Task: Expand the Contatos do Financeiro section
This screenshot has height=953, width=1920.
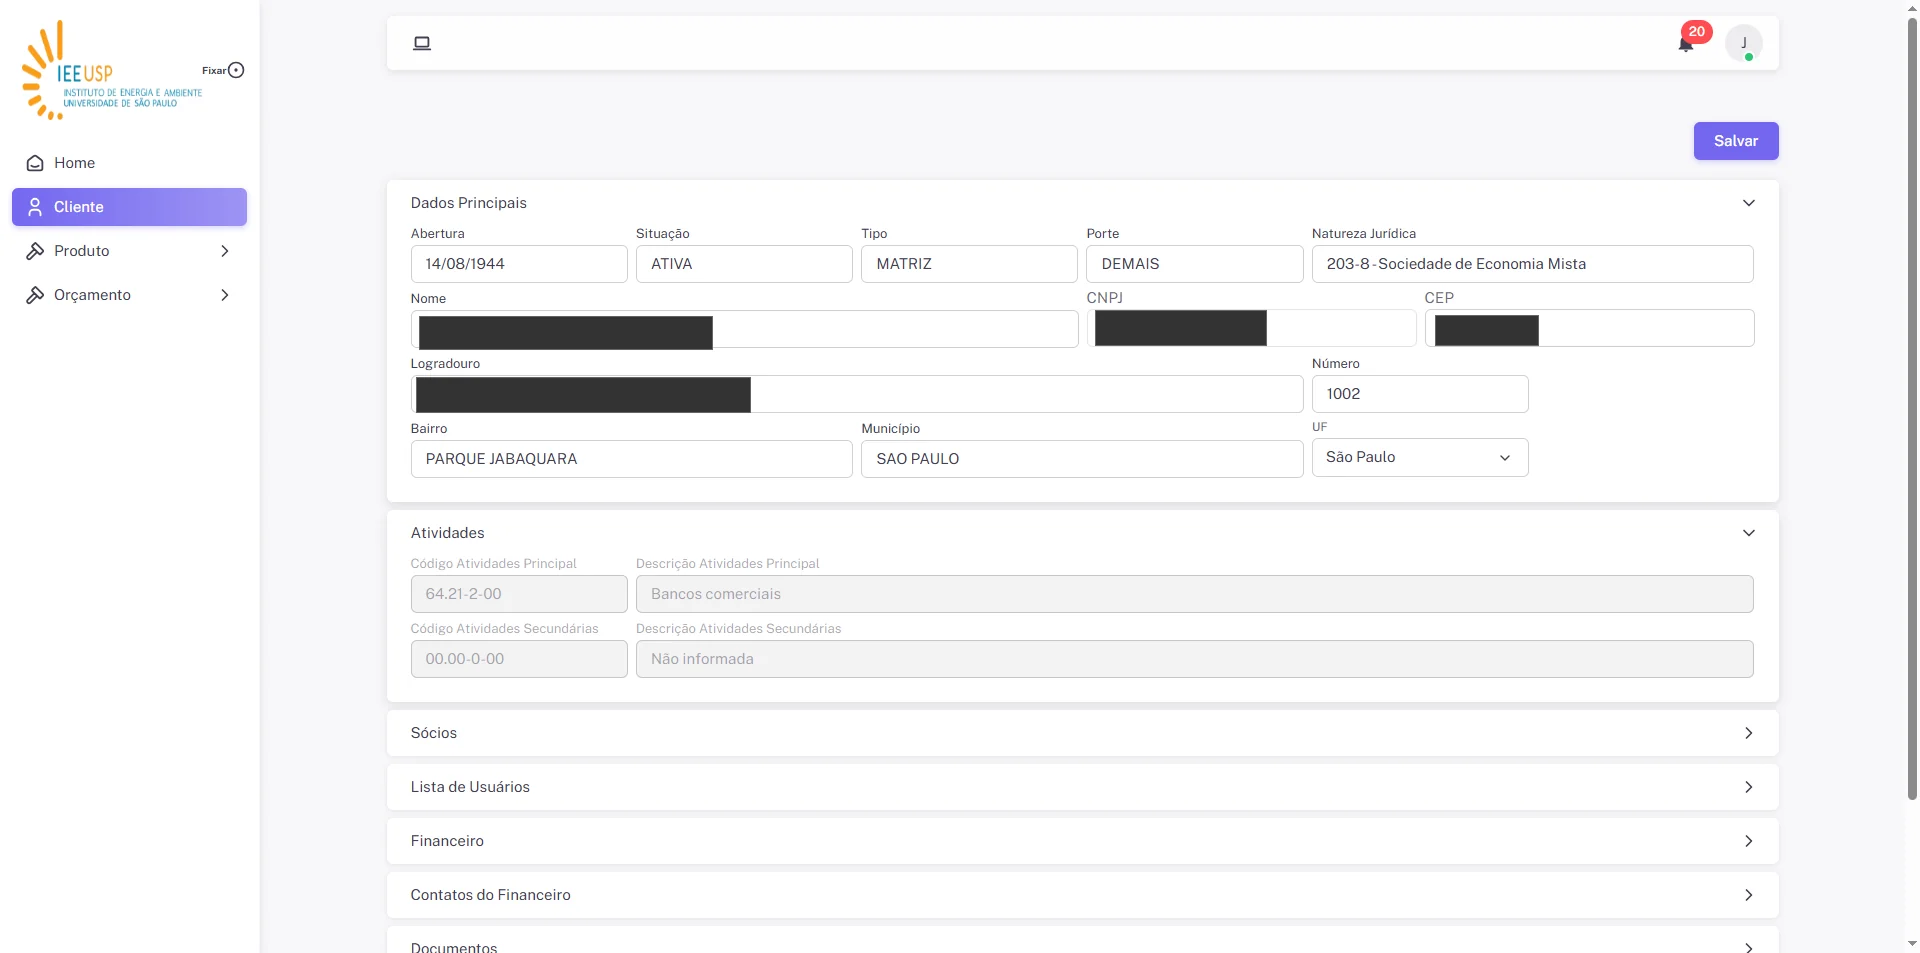Action: click(1082, 895)
